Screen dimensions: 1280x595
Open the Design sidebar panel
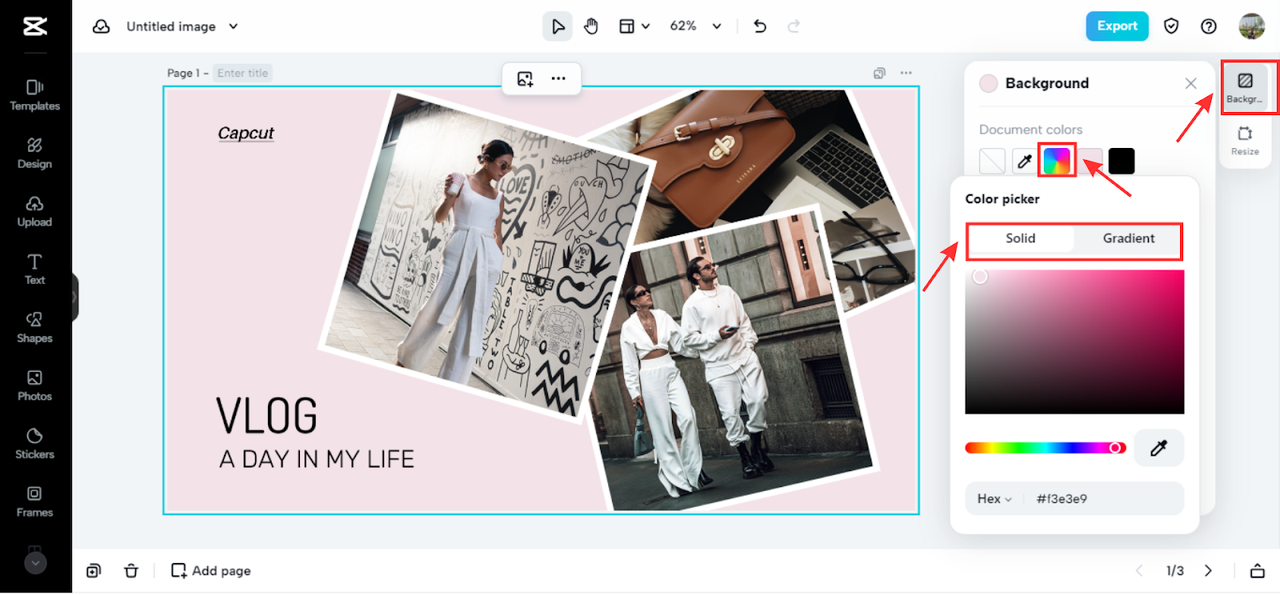(35, 153)
